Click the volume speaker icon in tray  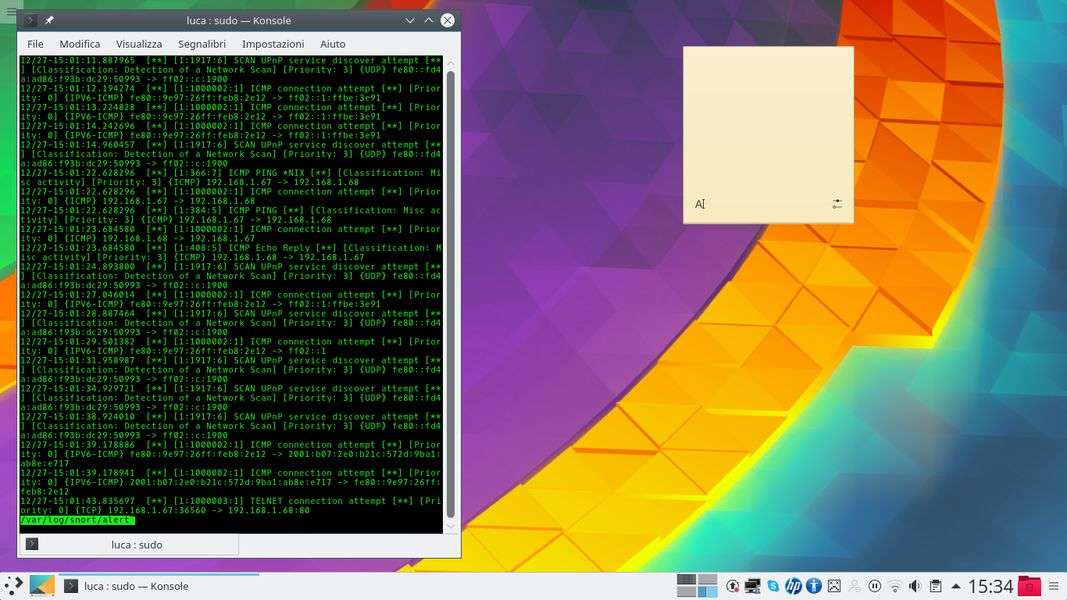[915, 586]
